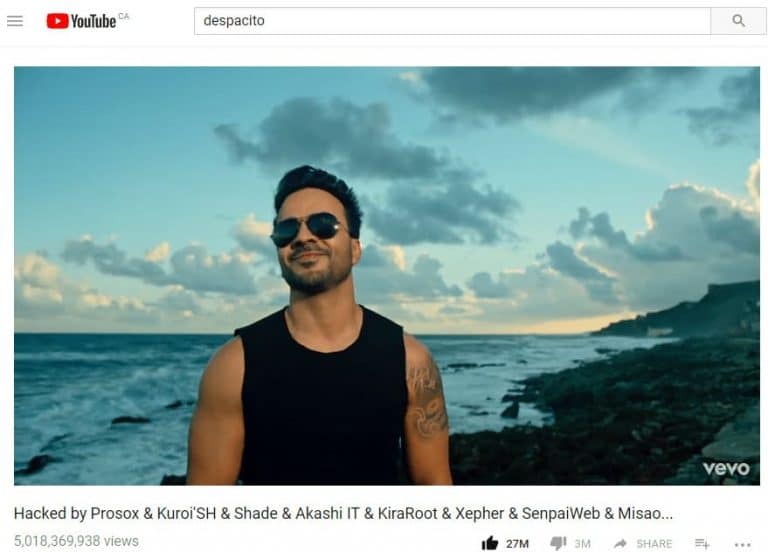Open the three-dot more actions menu
This screenshot has height=552, width=768.
coord(743,544)
